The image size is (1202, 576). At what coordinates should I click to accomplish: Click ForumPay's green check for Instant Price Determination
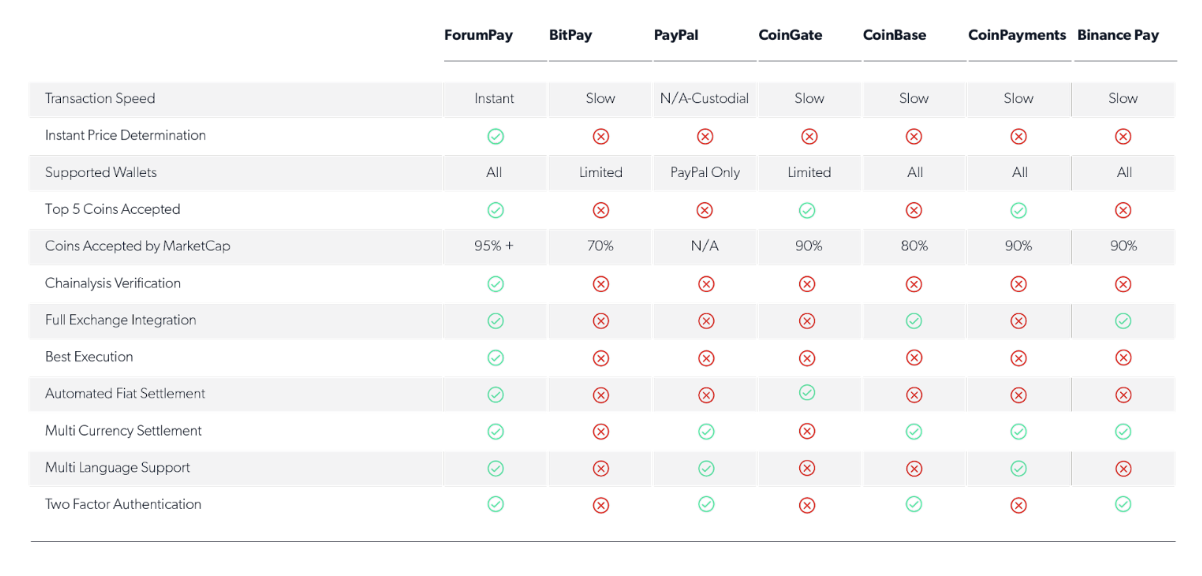coord(495,136)
